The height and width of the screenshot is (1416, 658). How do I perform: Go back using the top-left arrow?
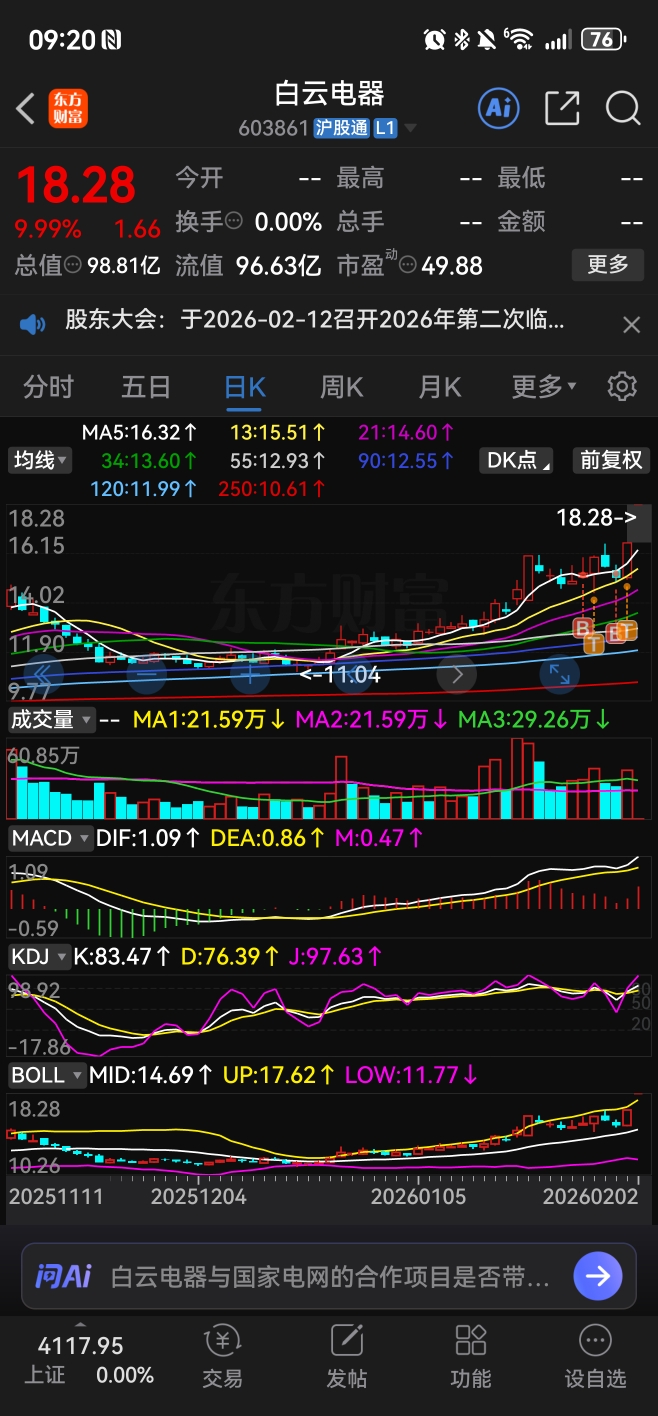(x=26, y=108)
